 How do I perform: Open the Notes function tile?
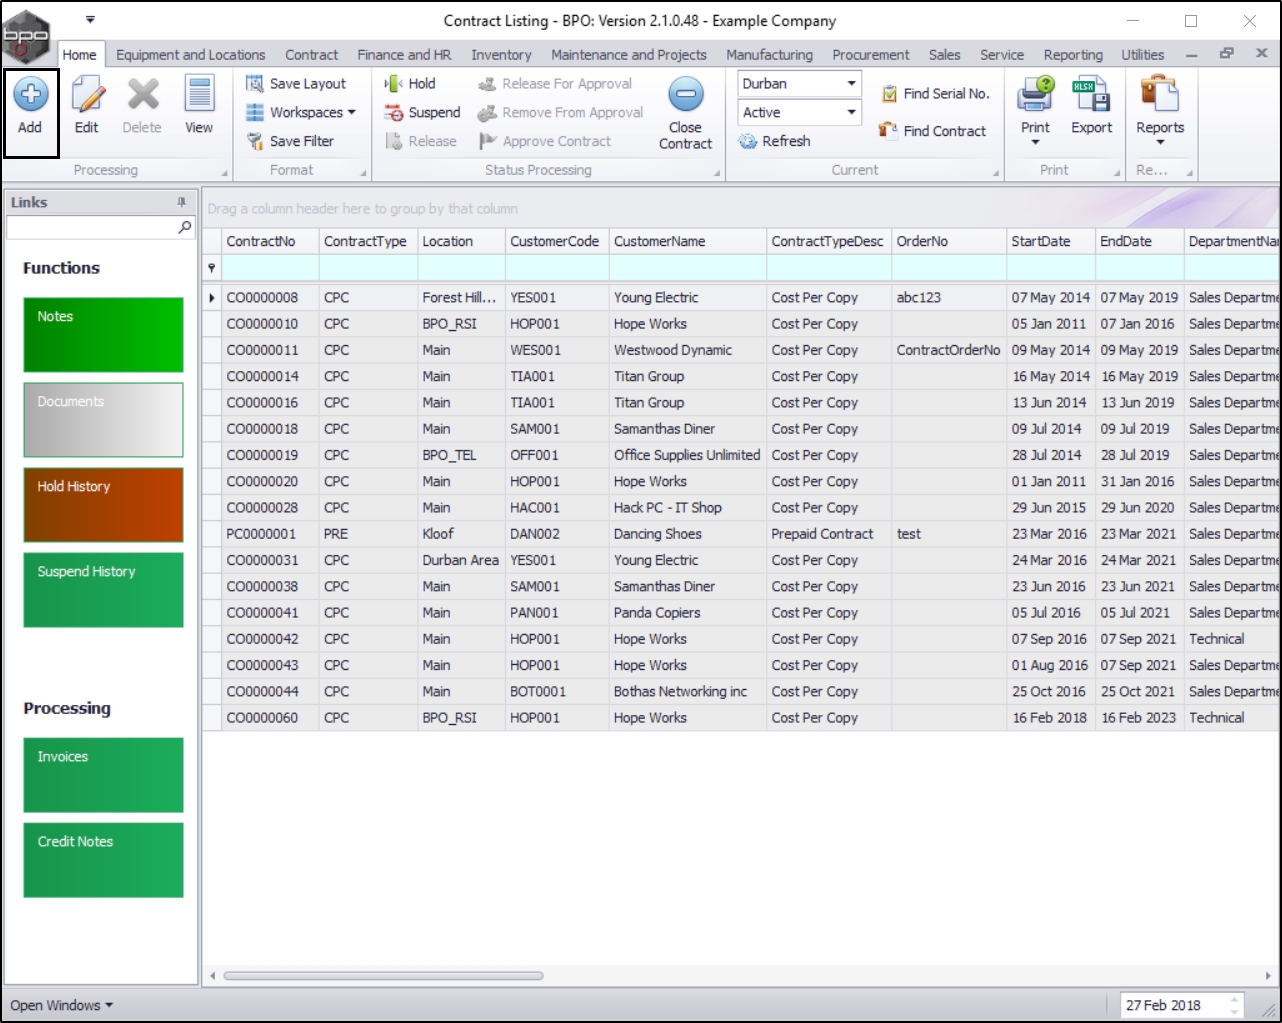pos(103,335)
